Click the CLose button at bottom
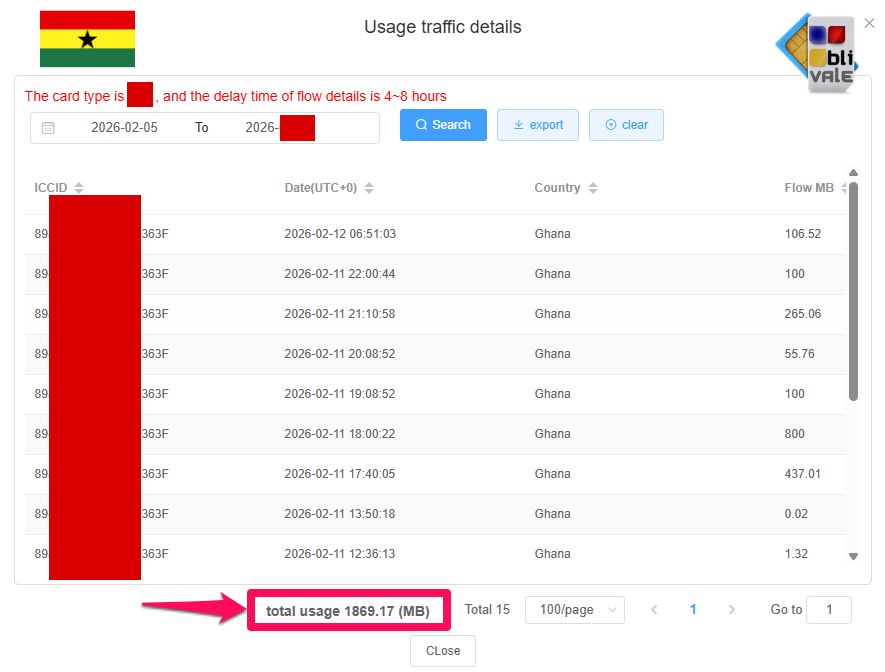This screenshot has width=885, height=672. pos(442,650)
